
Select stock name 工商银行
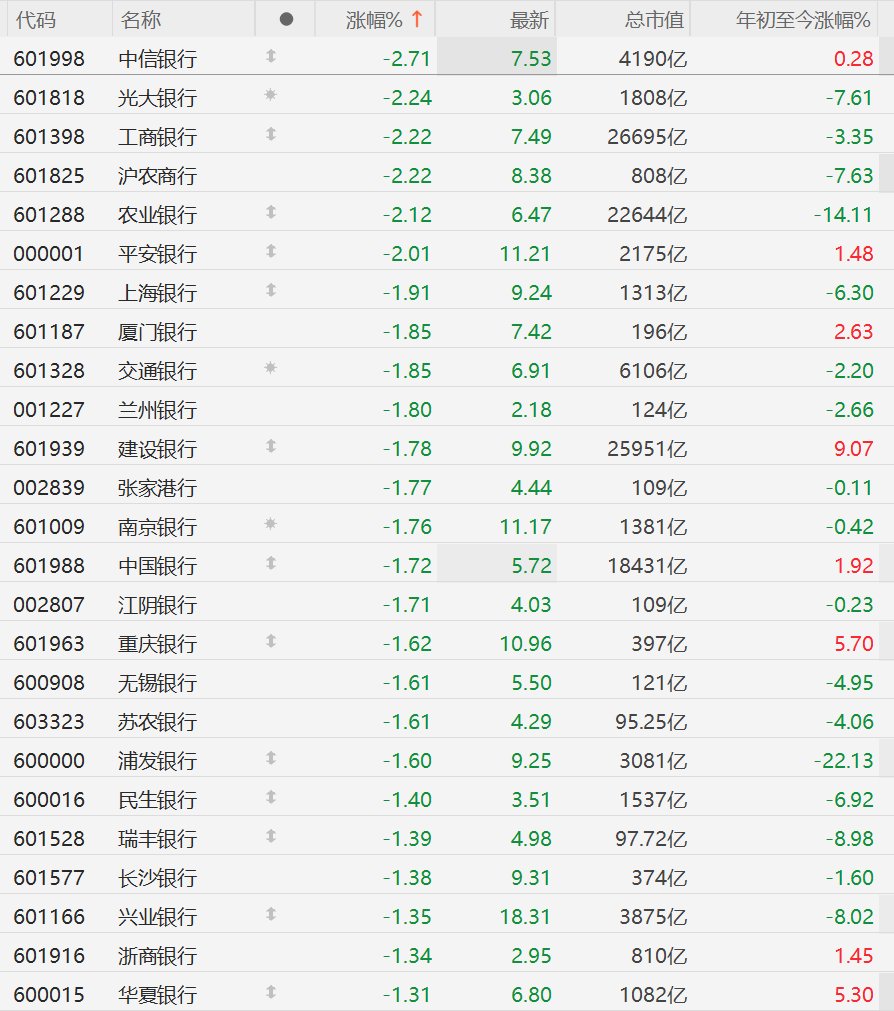pyautogui.click(x=157, y=137)
